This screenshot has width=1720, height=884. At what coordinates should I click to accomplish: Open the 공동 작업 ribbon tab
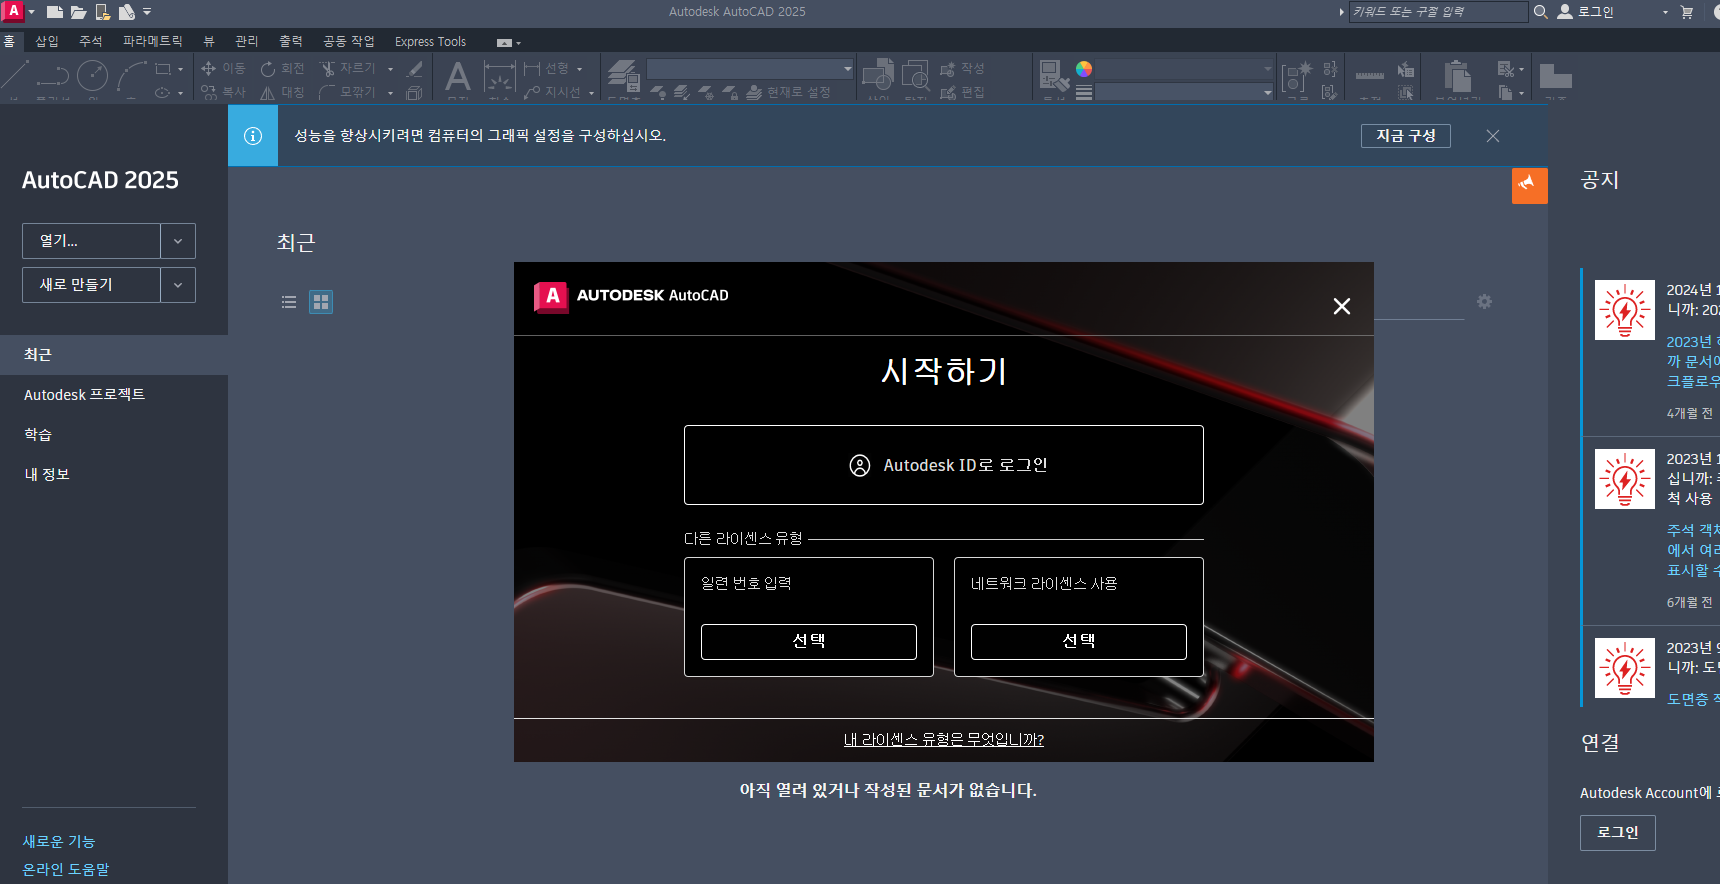click(349, 41)
